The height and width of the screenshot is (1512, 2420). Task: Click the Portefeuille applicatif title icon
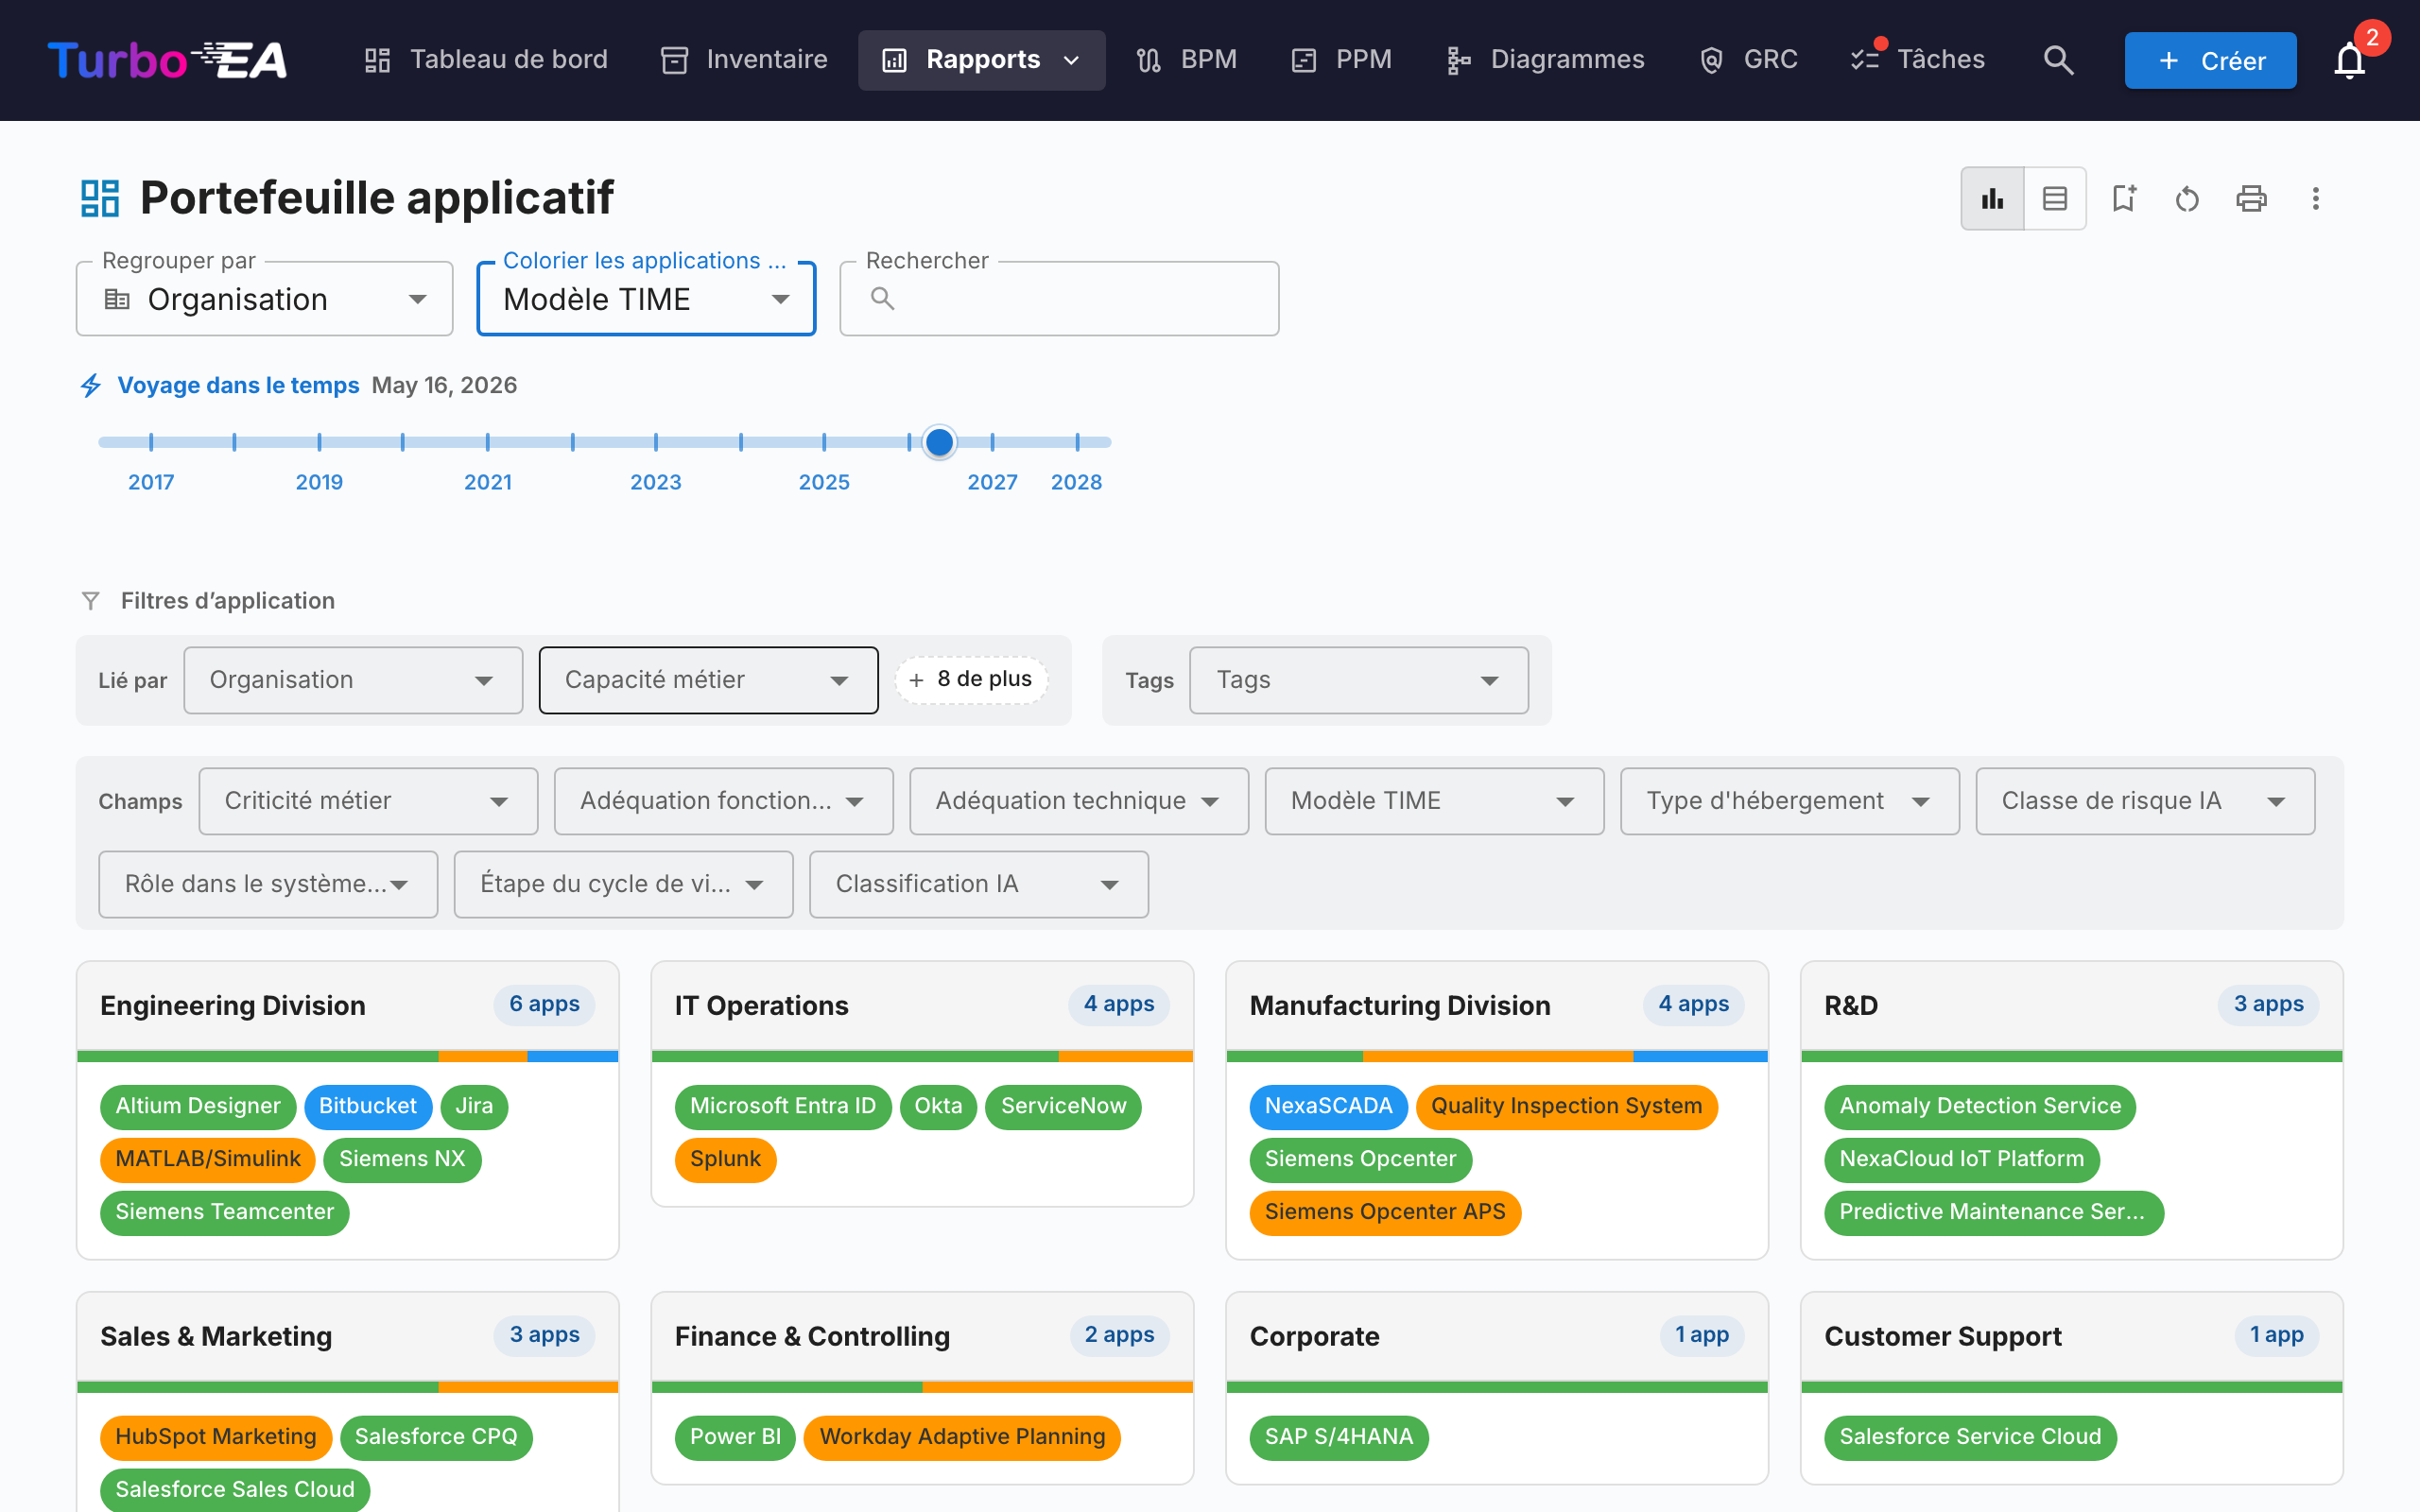click(100, 198)
